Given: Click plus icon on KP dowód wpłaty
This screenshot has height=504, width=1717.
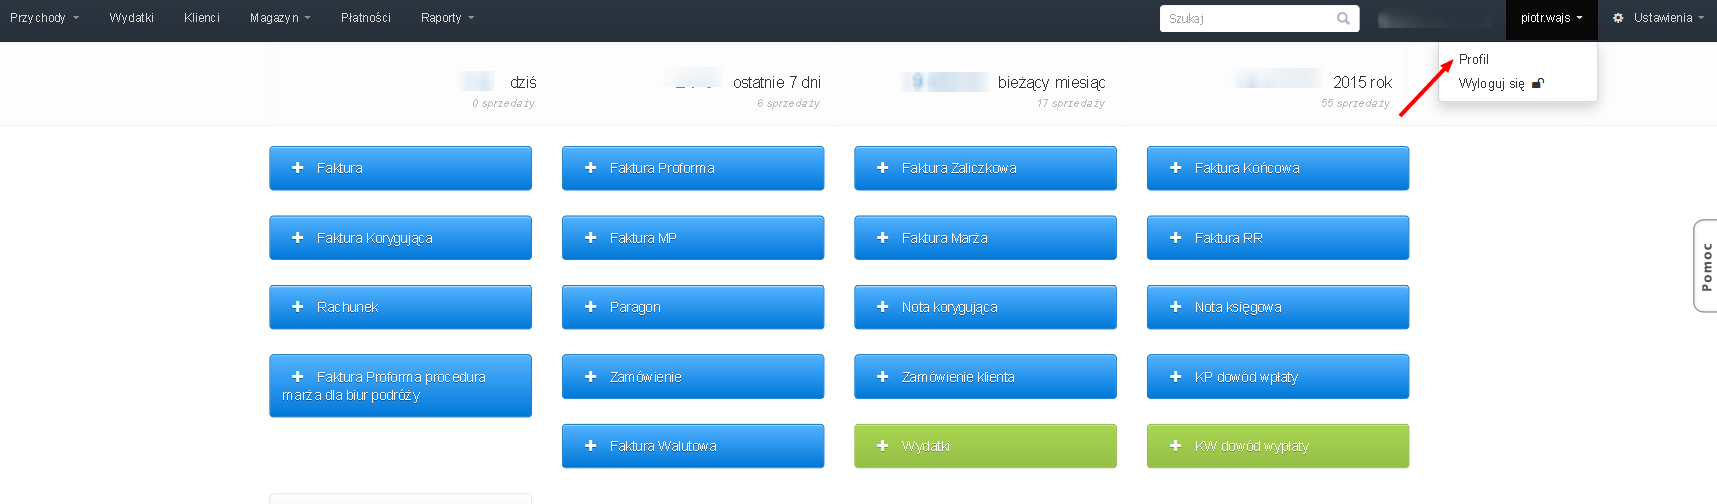Looking at the screenshot, I should click(1175, 377).
